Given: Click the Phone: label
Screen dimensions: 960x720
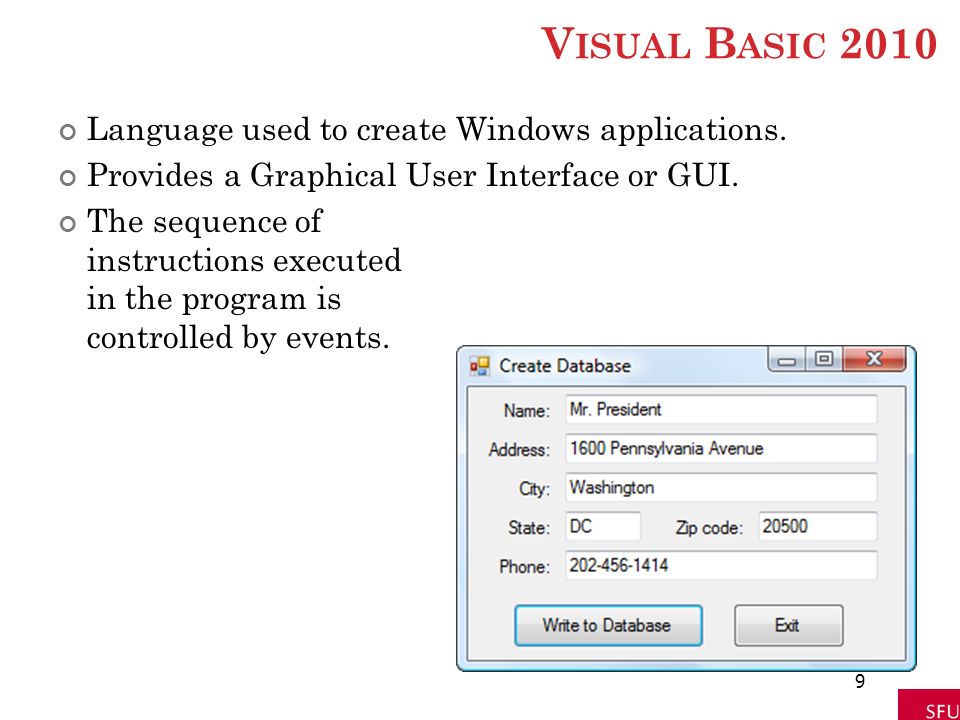Looking at the screenshot, I should pos(525,566).
